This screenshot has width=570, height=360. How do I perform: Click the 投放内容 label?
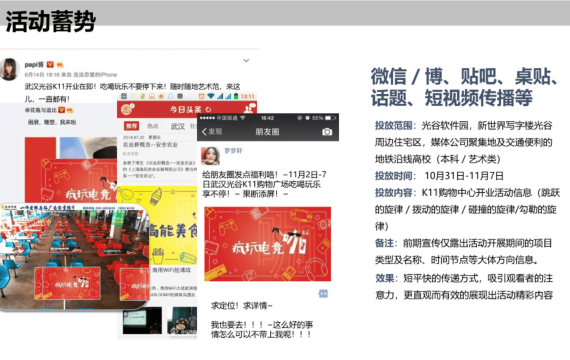(x=394, y=192)
